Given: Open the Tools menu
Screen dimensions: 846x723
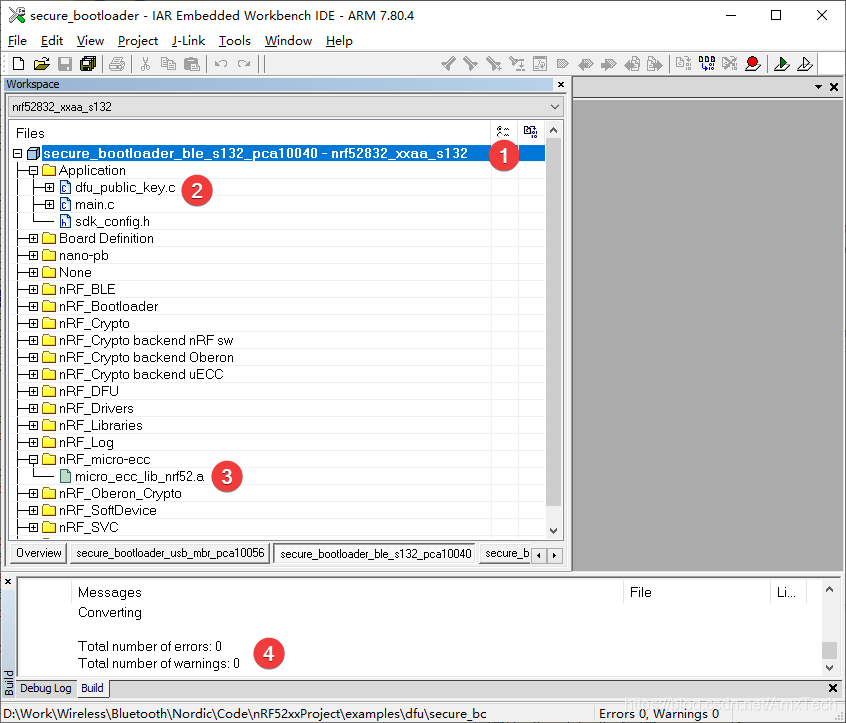Looking at the screenshot, I should [235, 40].
